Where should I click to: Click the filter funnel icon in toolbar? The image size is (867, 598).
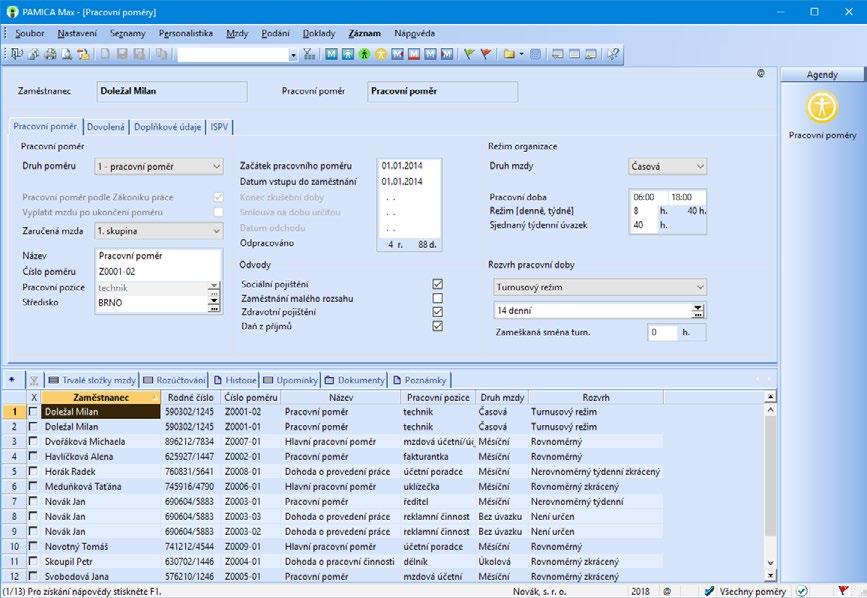pyautogui.click(x=309, y=54)
